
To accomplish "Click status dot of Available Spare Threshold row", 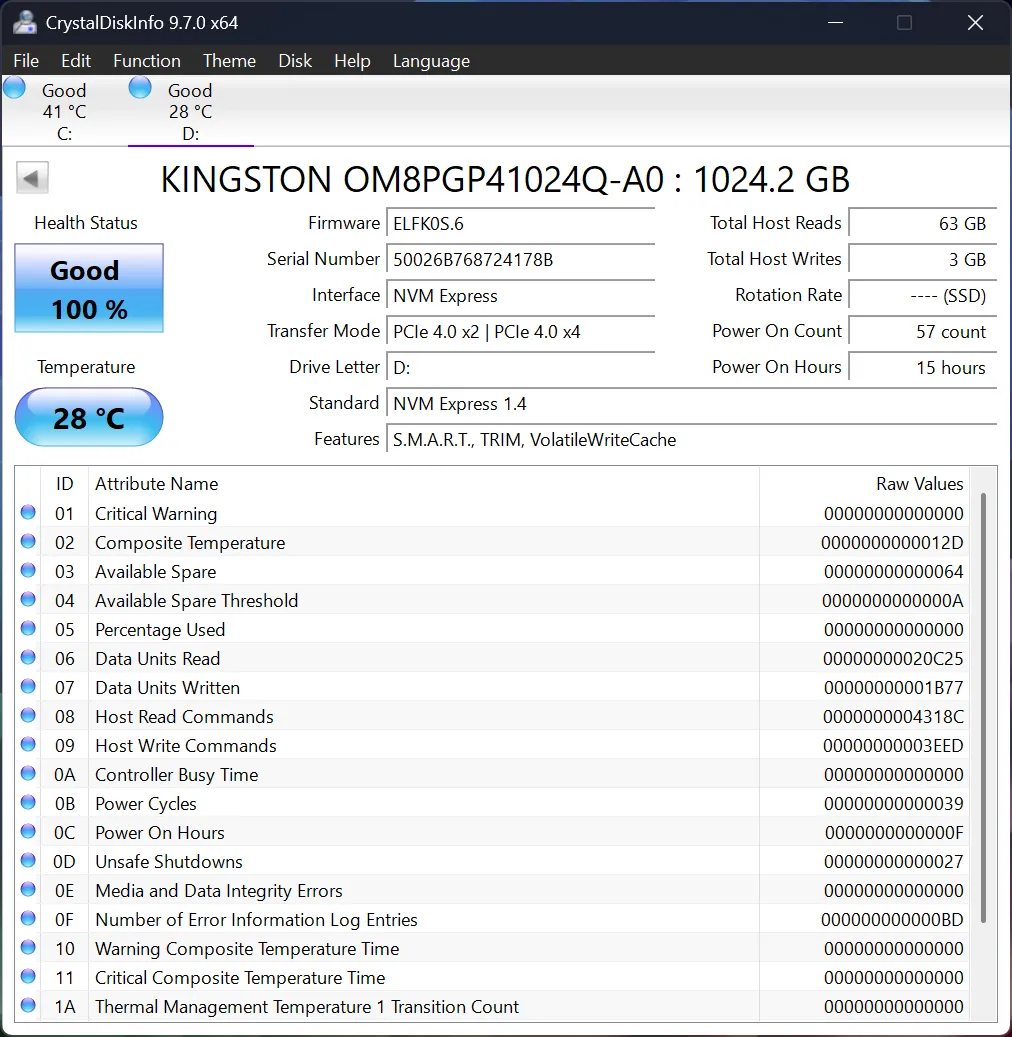I will [28, 599].
